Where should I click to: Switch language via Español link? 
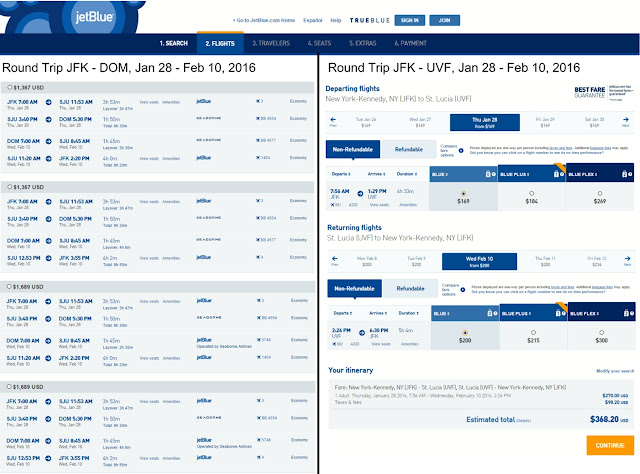[313, 20]
